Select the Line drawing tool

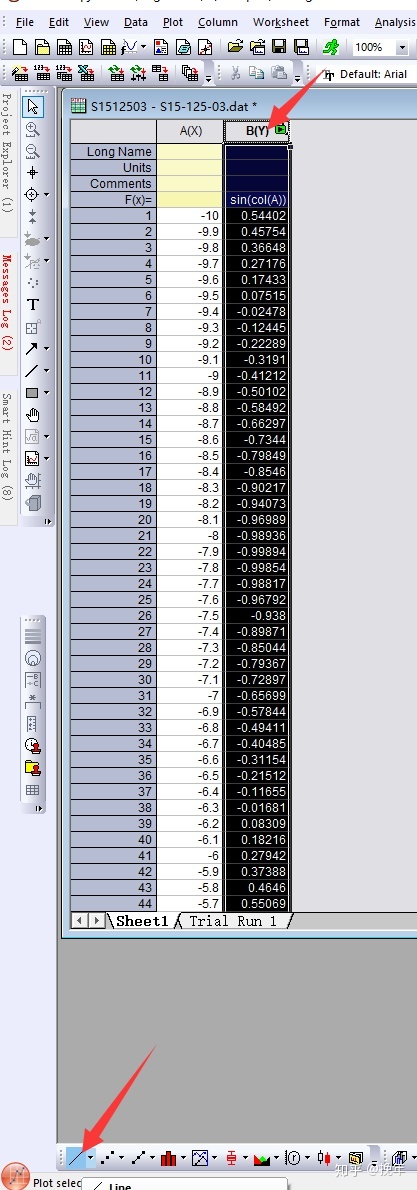coord(32,371)
